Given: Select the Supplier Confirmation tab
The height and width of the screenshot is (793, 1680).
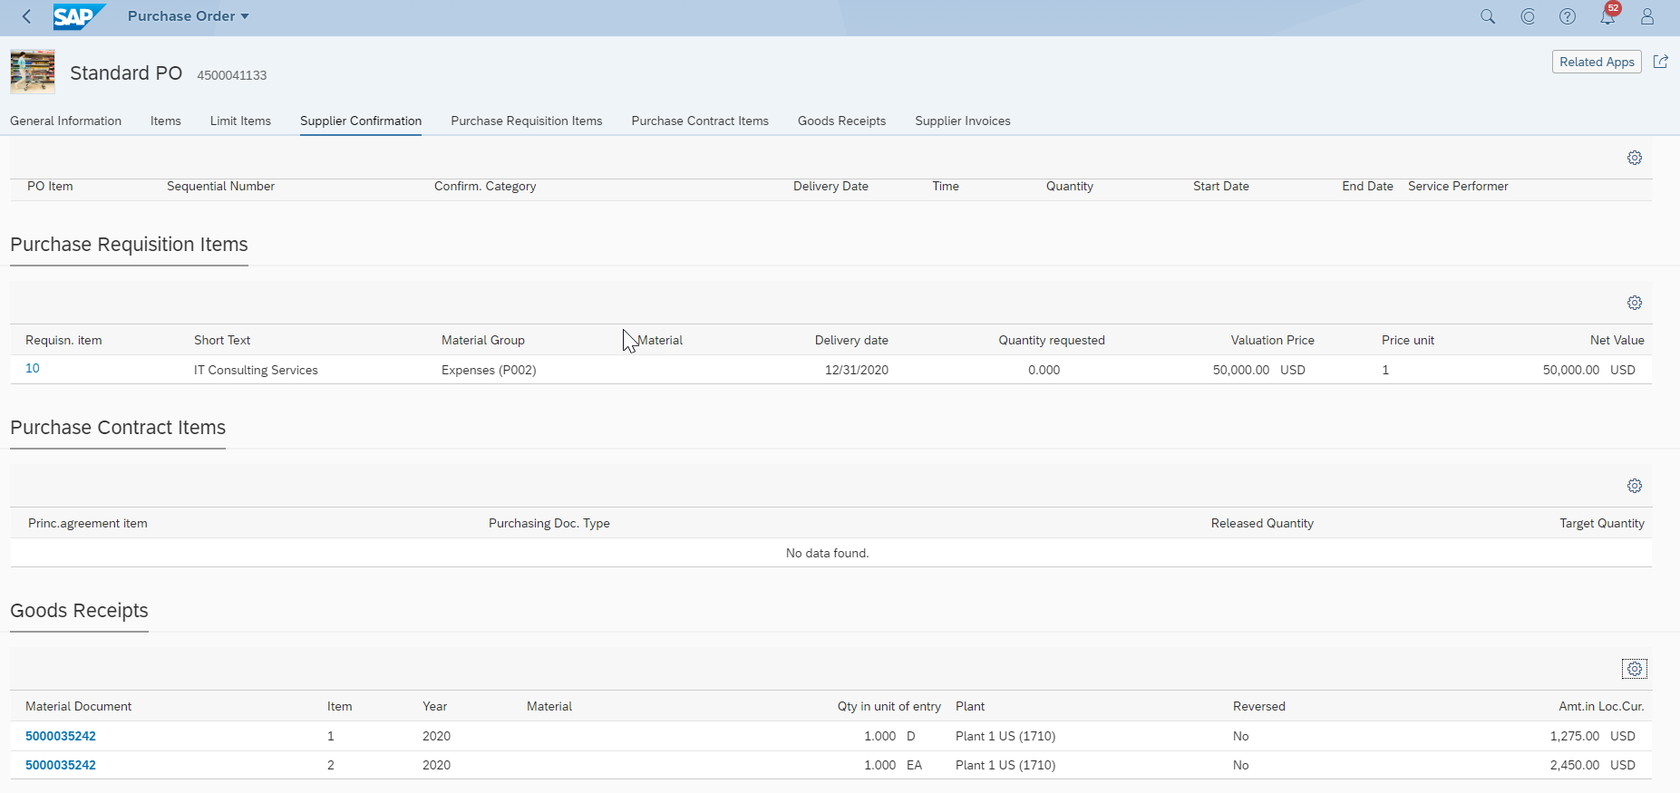Looking at the screenshot, I should (x=361, y=121).
